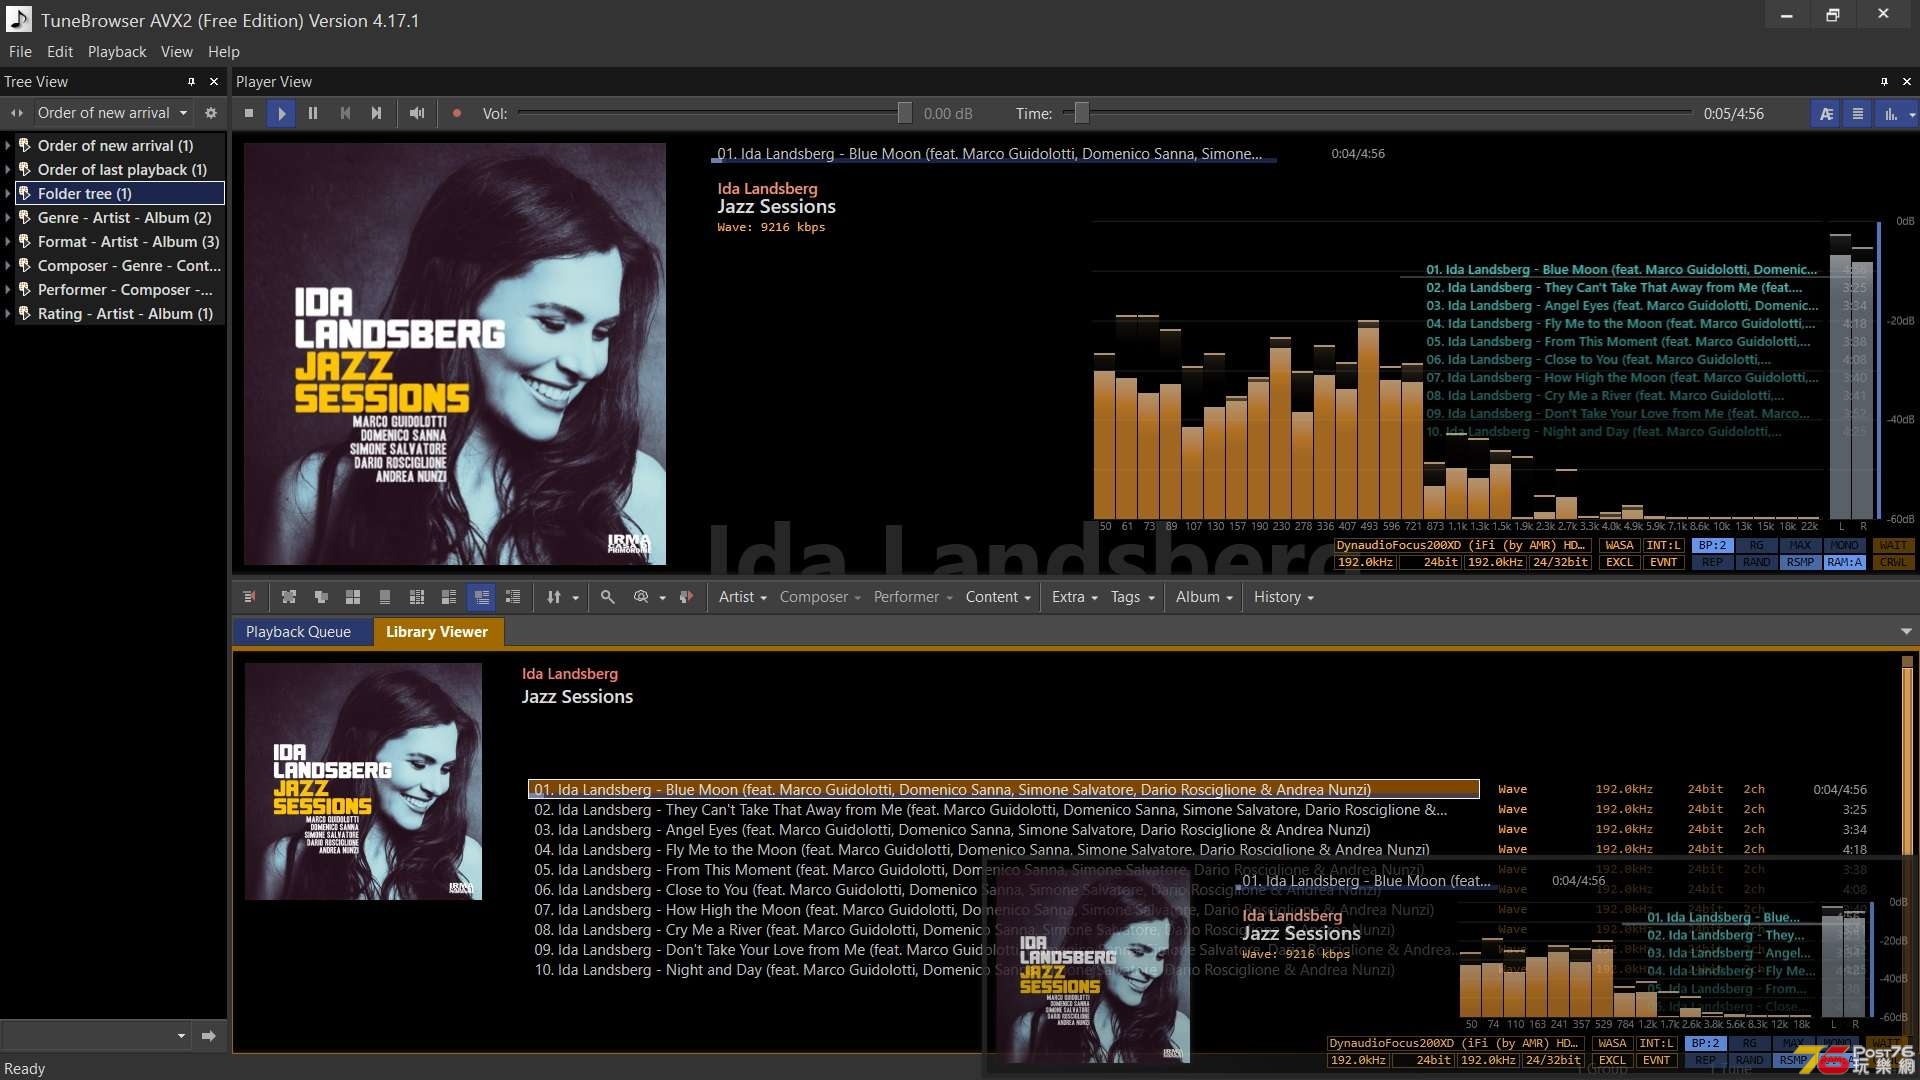Toggle the RG replay gain indicator
Screen dimensions: 1920x1080
[1756, 545]
